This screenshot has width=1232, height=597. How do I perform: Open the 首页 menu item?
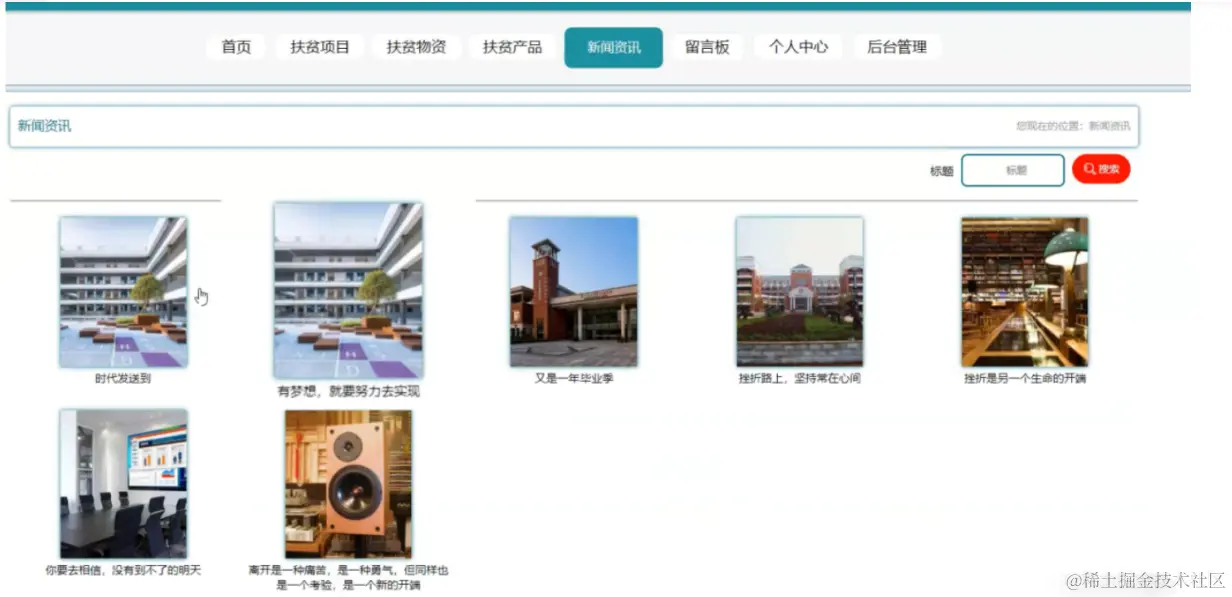pyautogui.click(x=236, y=47)
